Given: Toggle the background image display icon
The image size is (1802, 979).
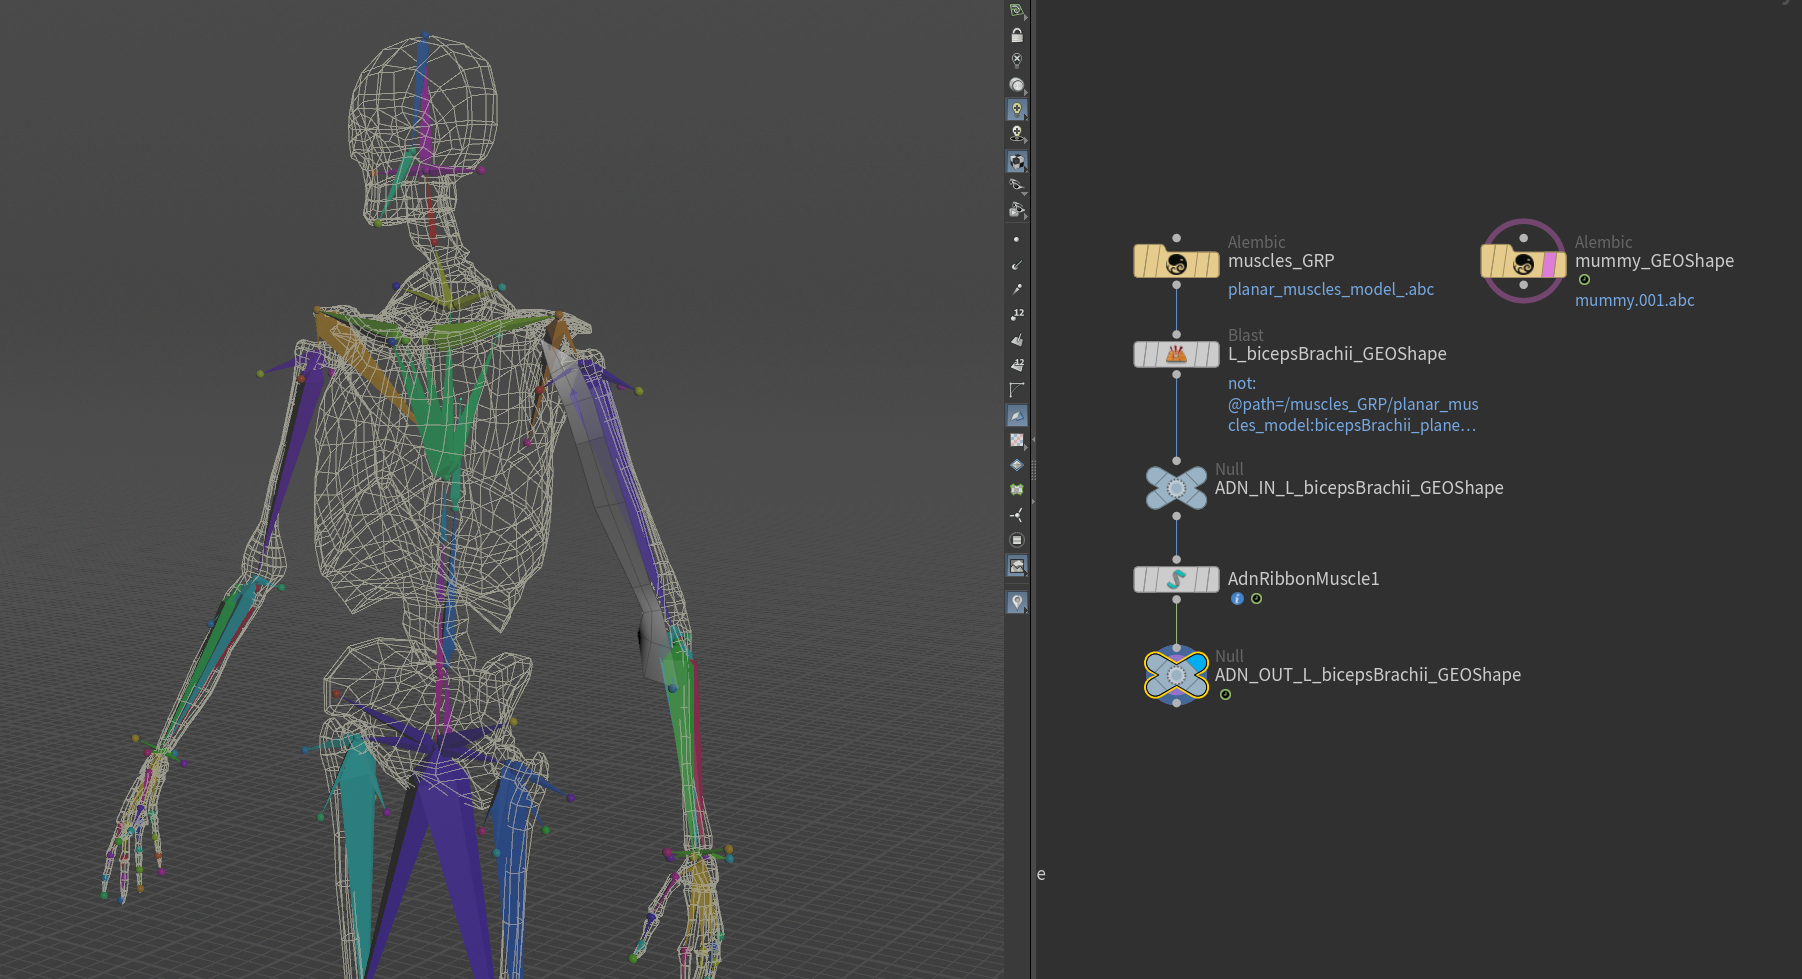Looking at the screenshot, I should tap(1017, 566).
